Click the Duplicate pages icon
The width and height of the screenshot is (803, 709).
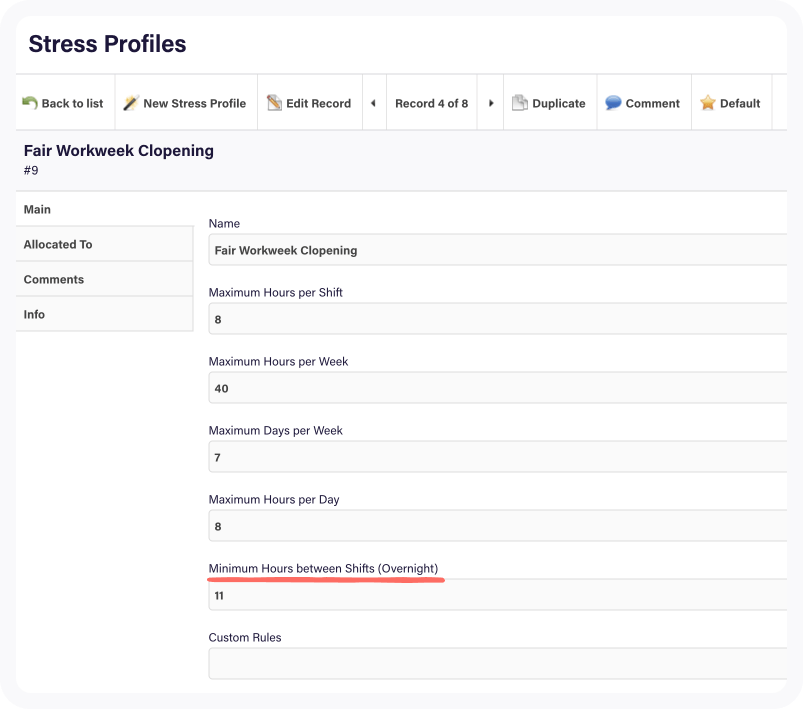click(519, 102)
